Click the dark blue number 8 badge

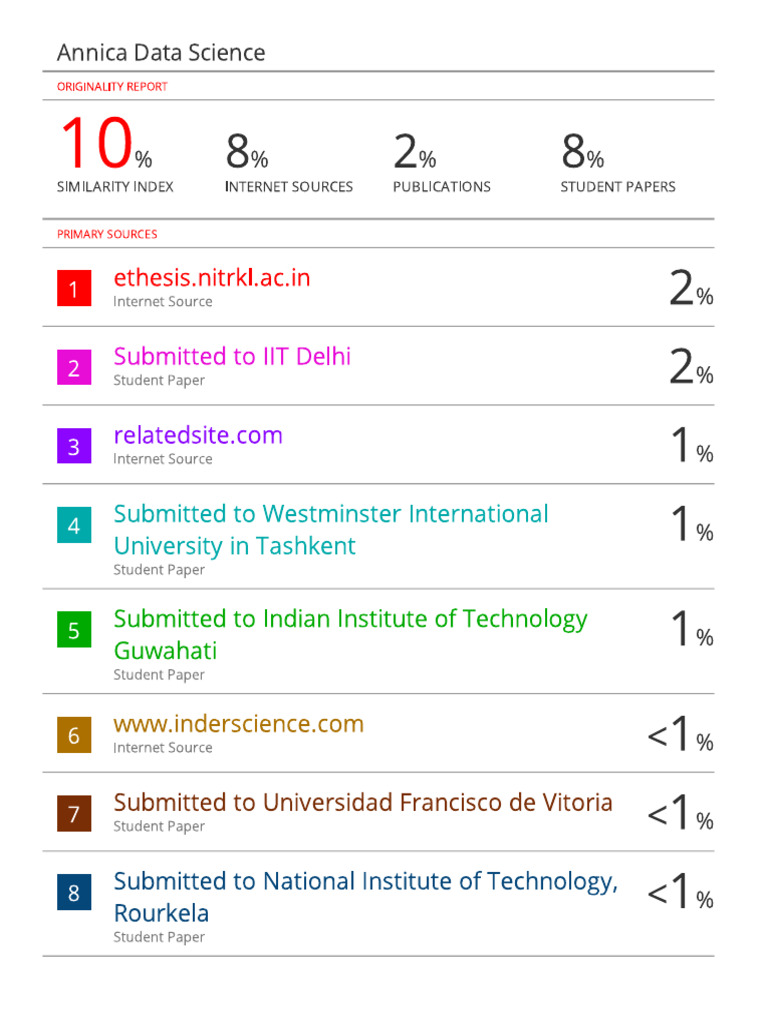[74, 893]
